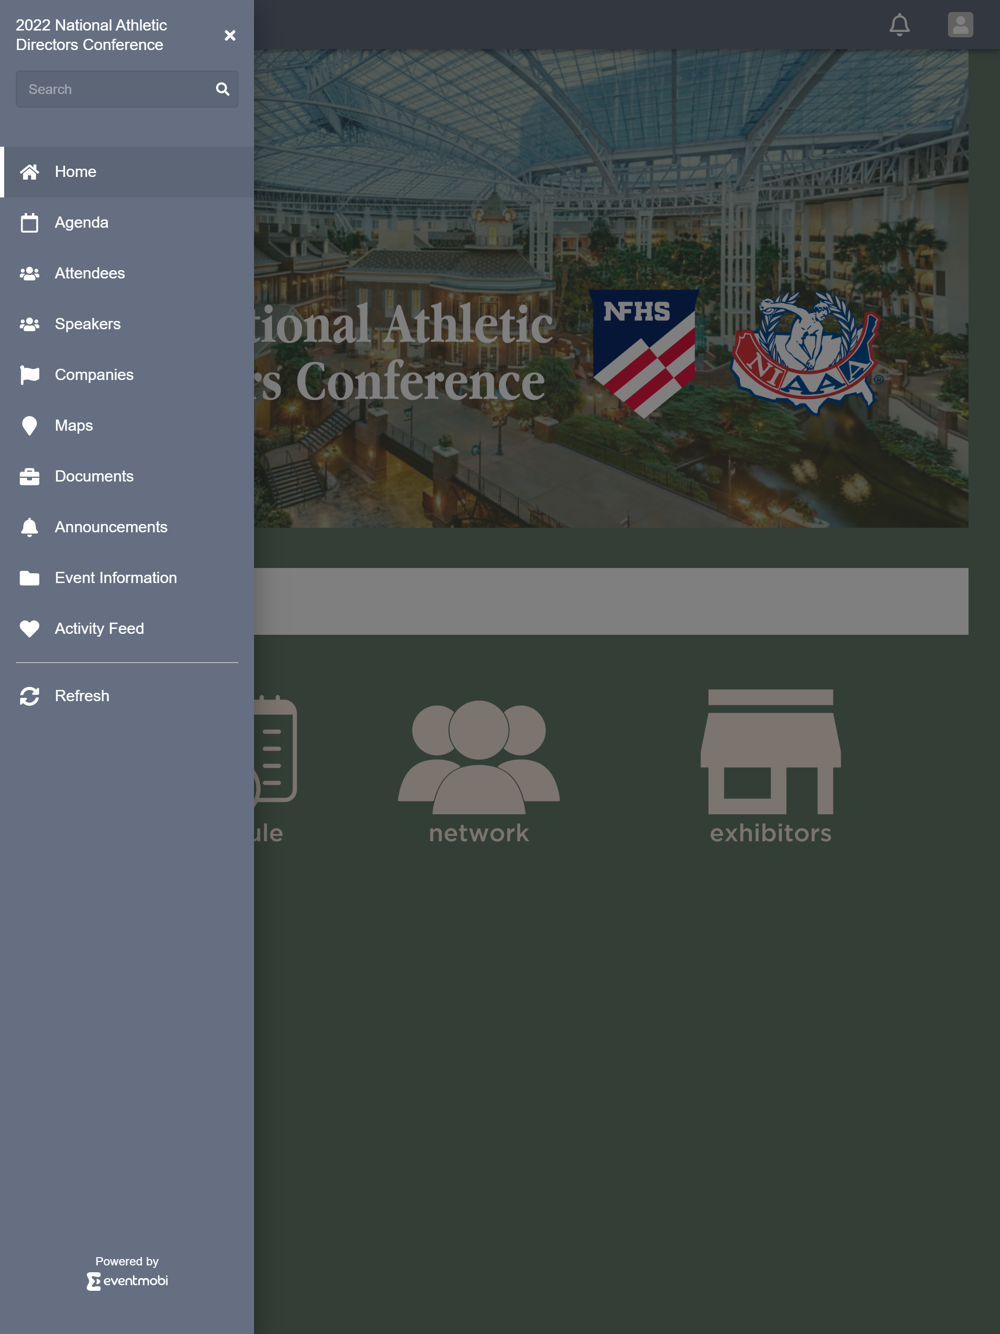
Task: Open the Maps section
Action: click(127, 426)
